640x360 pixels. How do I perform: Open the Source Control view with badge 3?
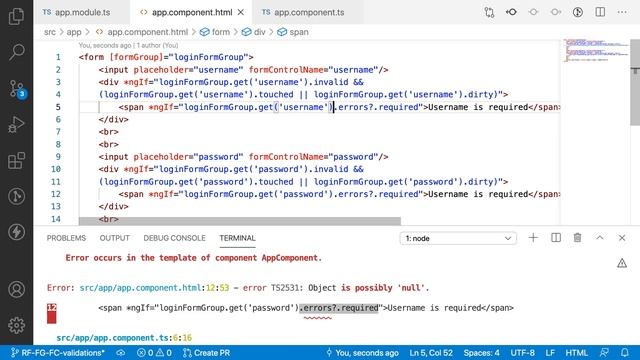pyautogui.click(x=17, y=89)
